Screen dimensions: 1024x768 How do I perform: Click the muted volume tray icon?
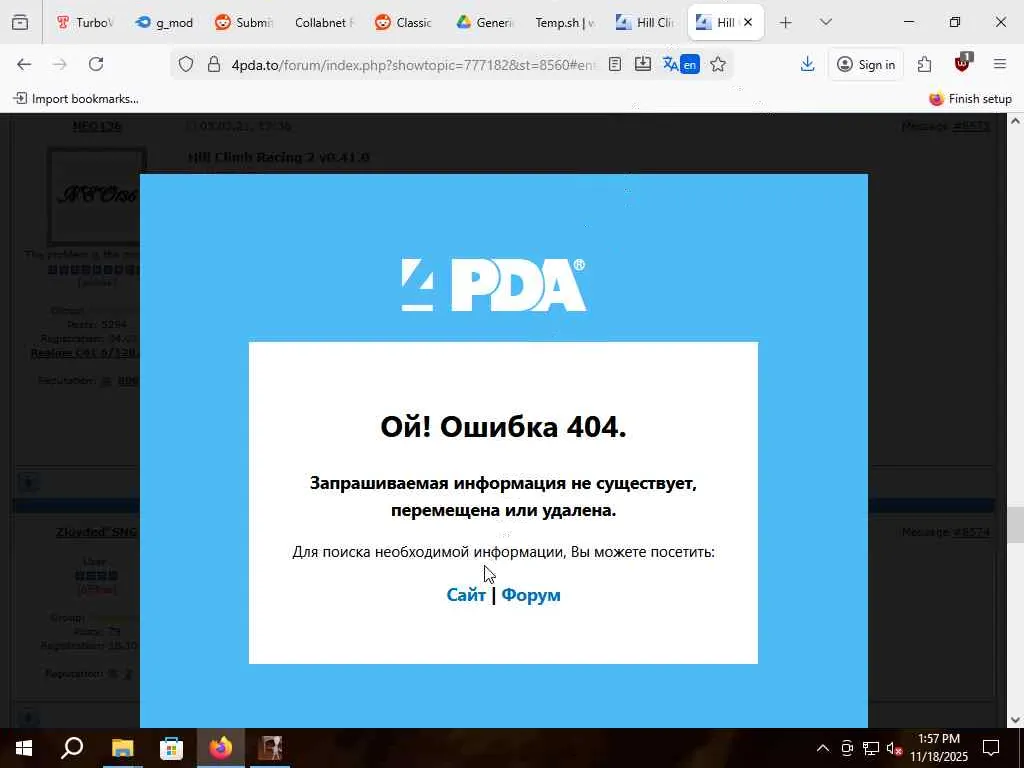point(894,748)
